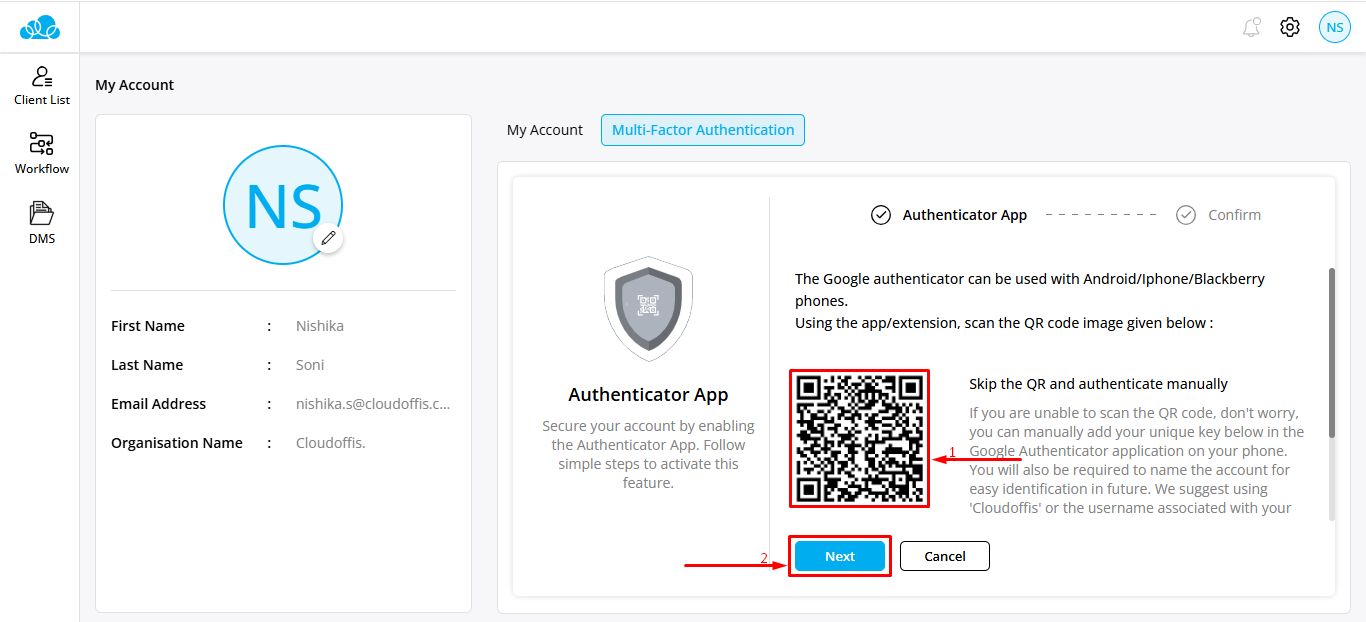This screenshot has height=622, width=1366.
Task: Click the instructions panel scrollbar
Action: tap(1331, 352)
